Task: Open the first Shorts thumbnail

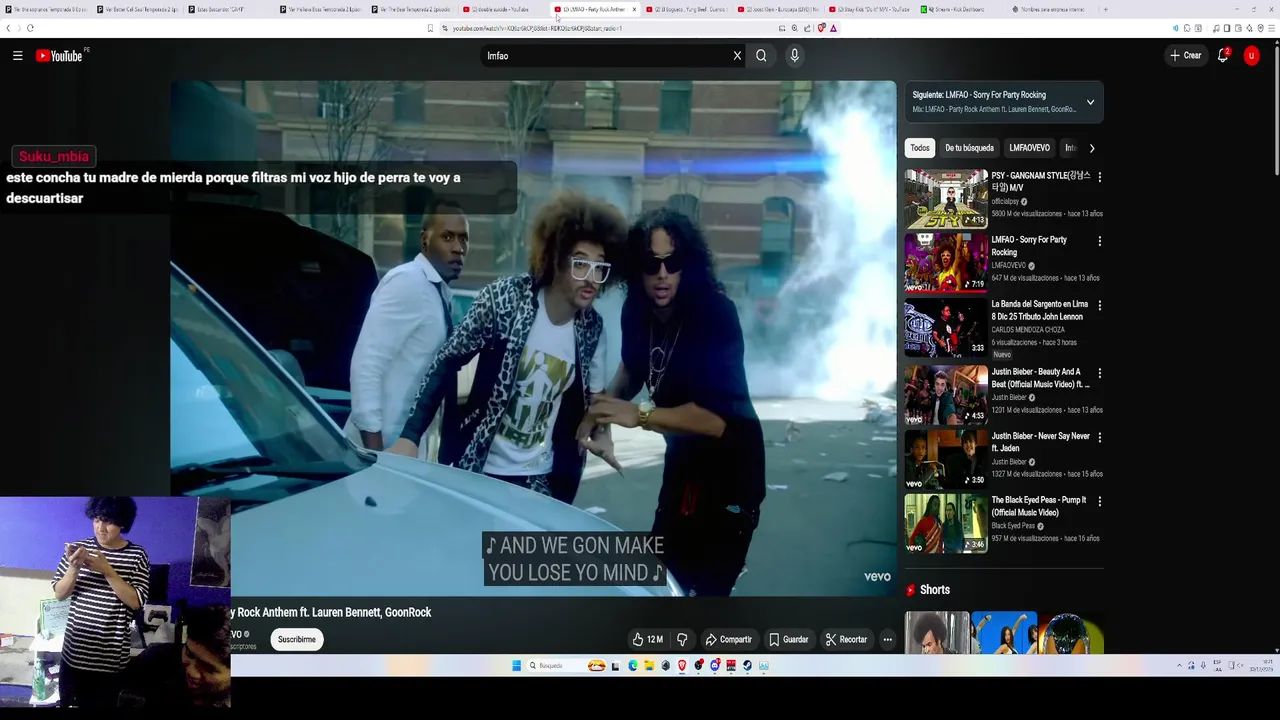Action: (x=937, y=633)
